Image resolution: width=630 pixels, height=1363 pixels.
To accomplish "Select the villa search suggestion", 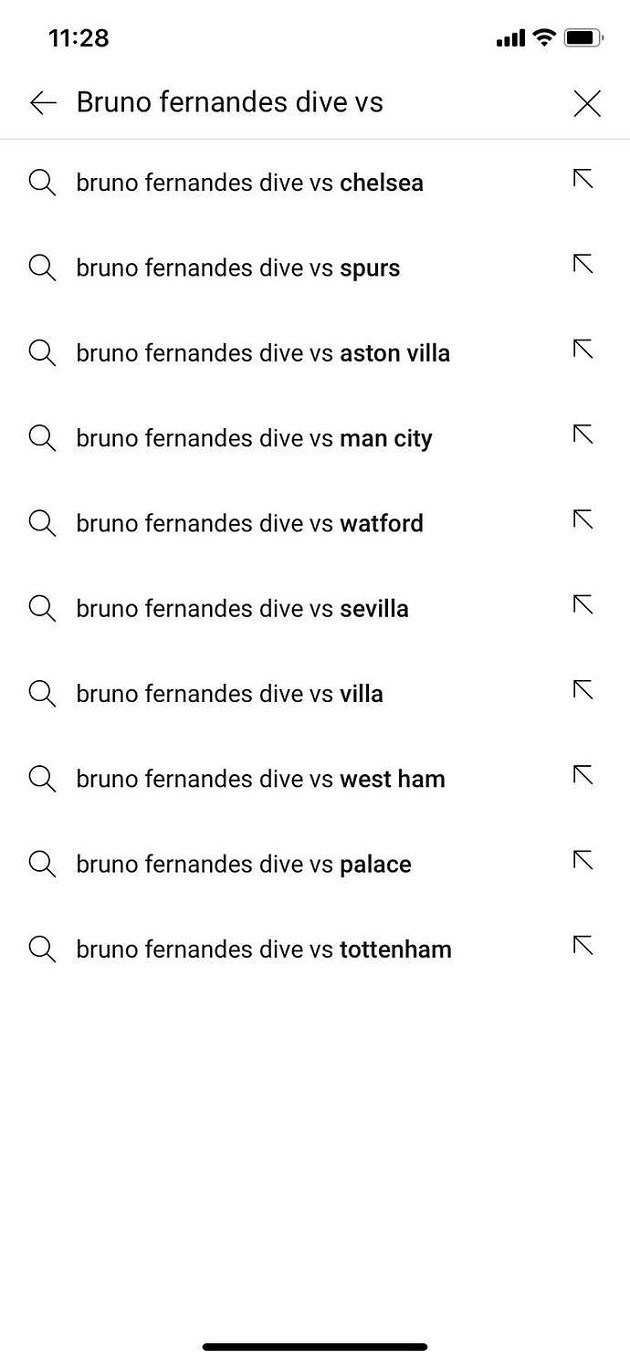I will 230,693.
